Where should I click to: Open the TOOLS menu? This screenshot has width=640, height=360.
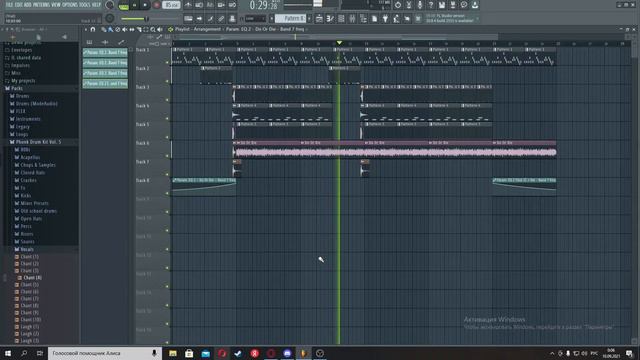[x=85, y=5]
